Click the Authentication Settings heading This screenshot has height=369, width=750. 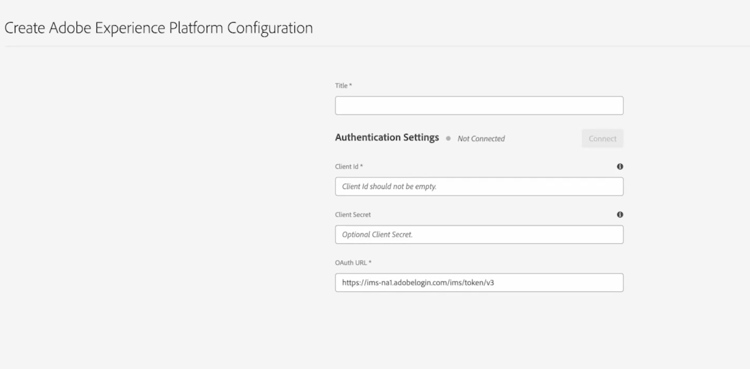point(387,138)
